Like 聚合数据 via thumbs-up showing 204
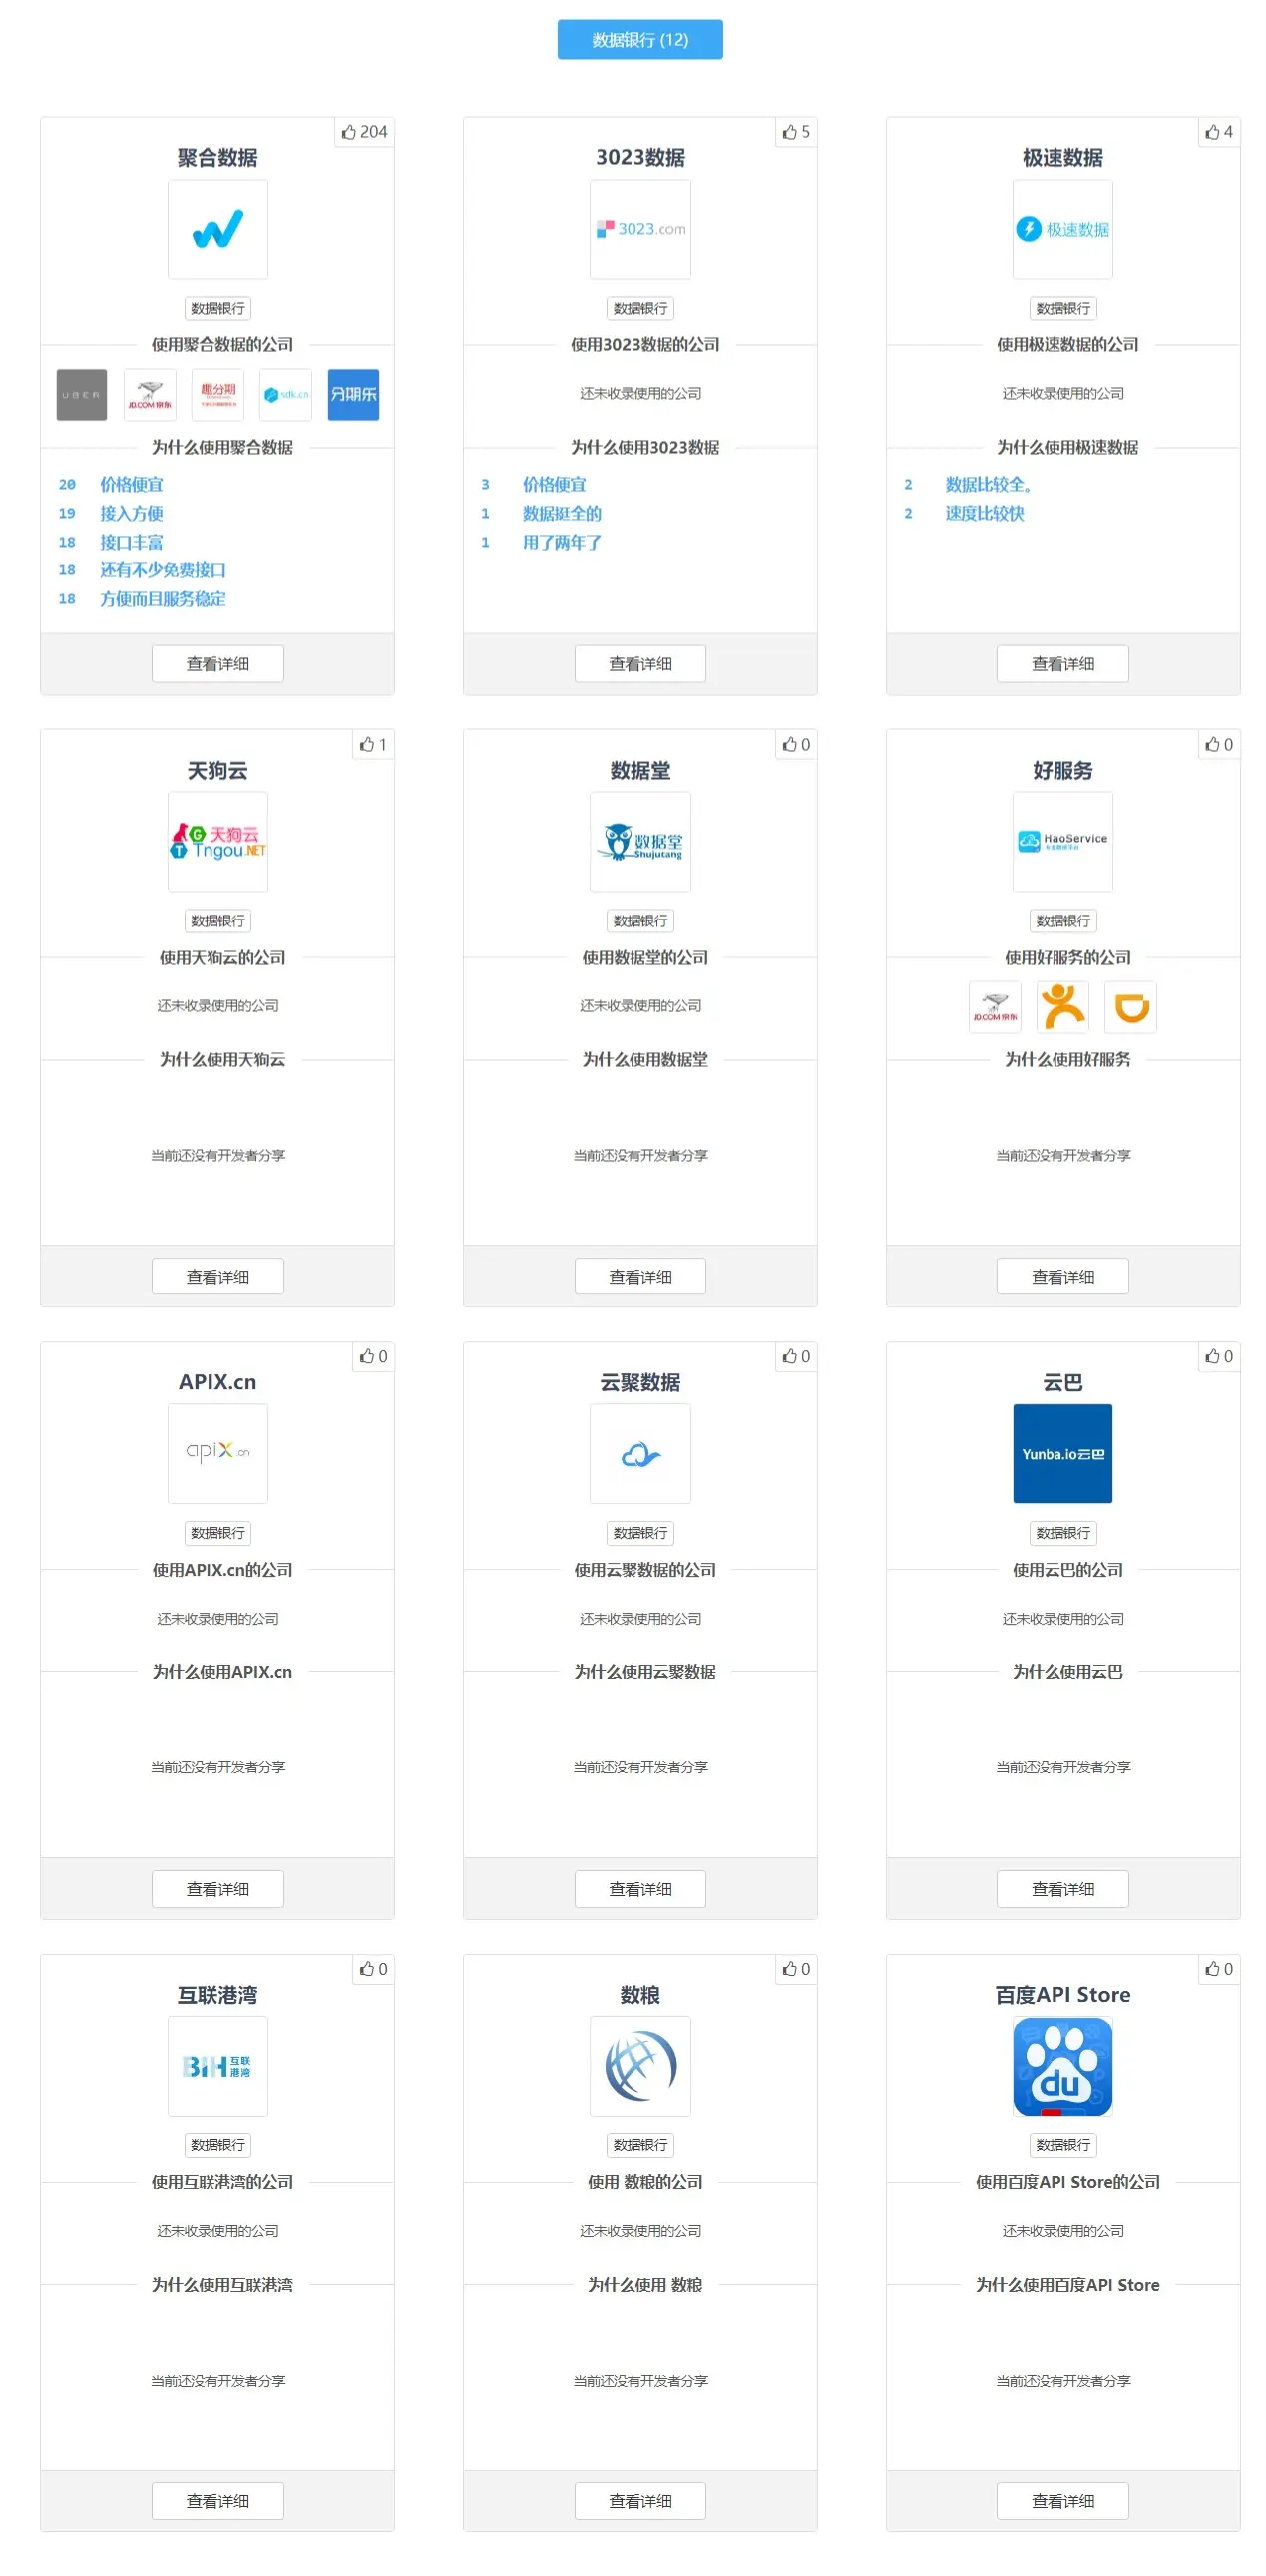The height and width of the screenshot is (2576, 1266). point(363,131)
